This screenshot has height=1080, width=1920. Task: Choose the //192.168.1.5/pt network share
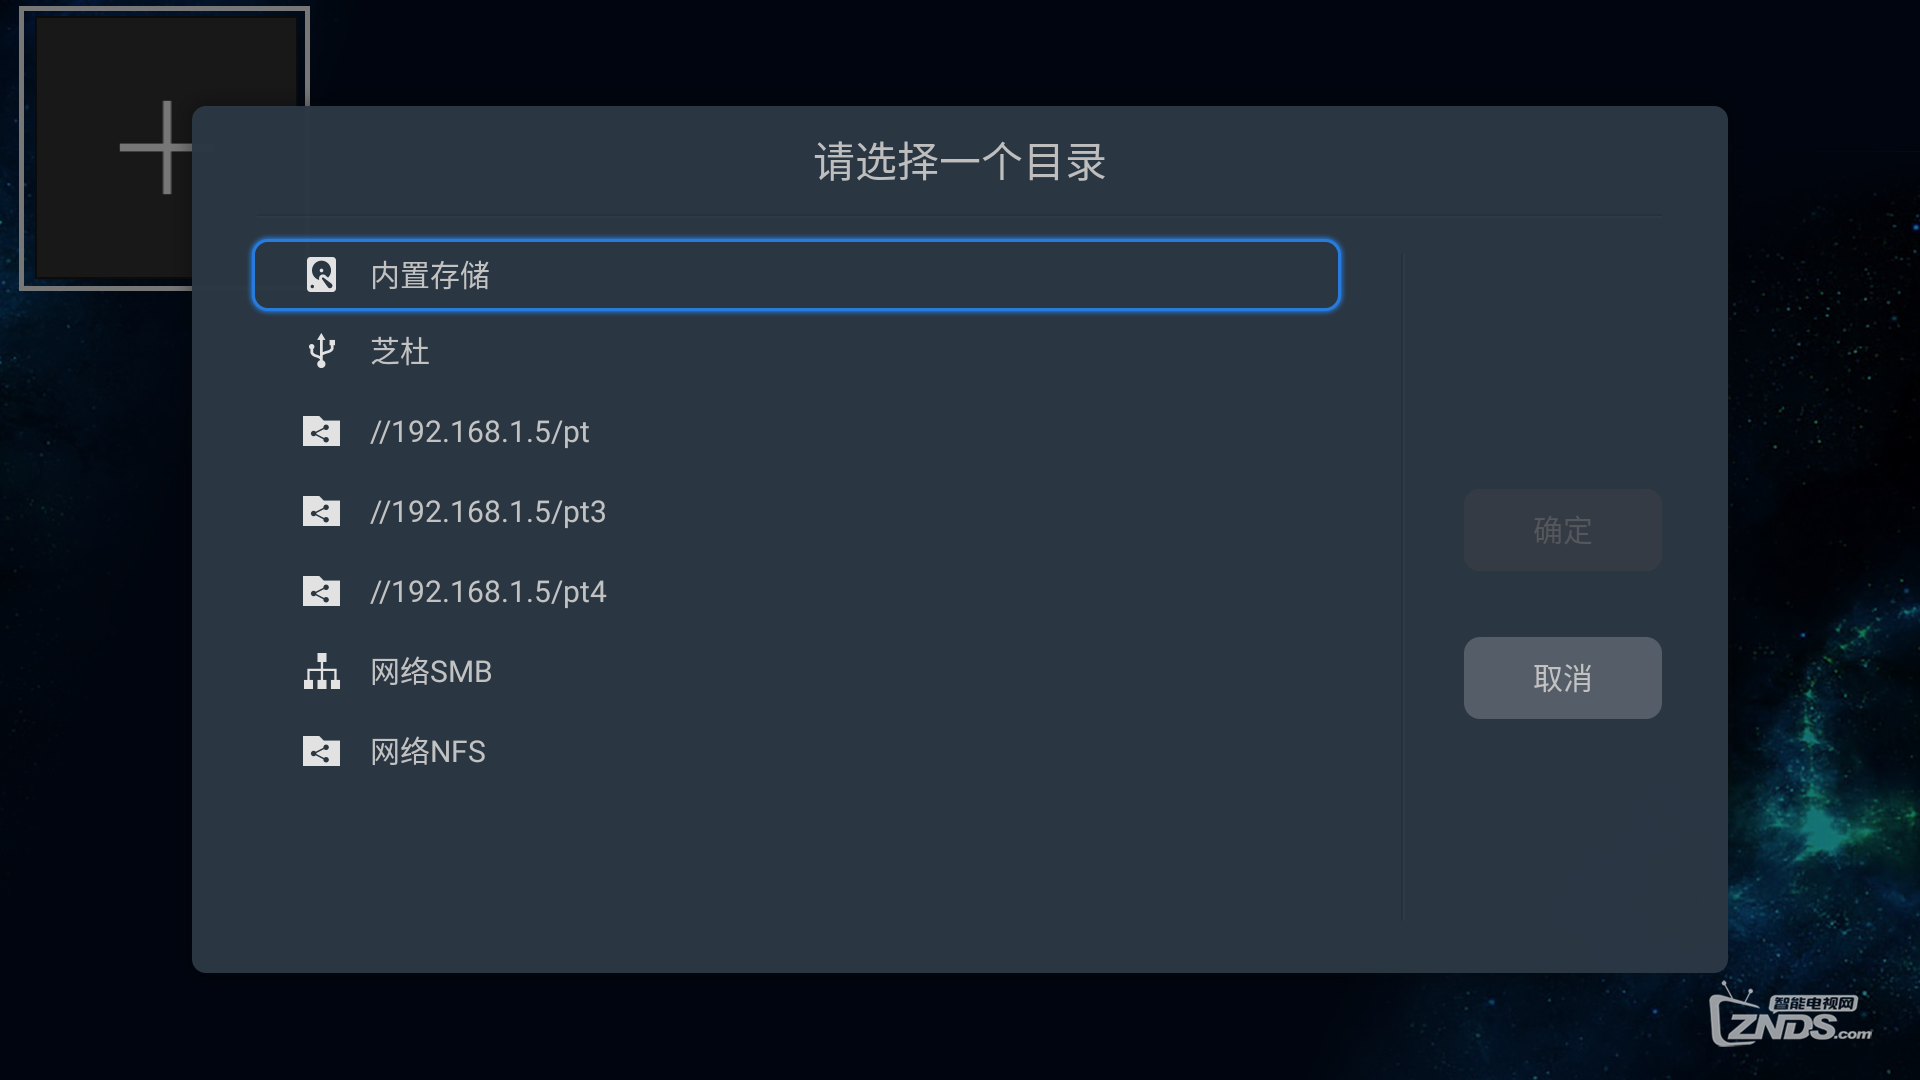pyautogui.click(x=796, y=431)
